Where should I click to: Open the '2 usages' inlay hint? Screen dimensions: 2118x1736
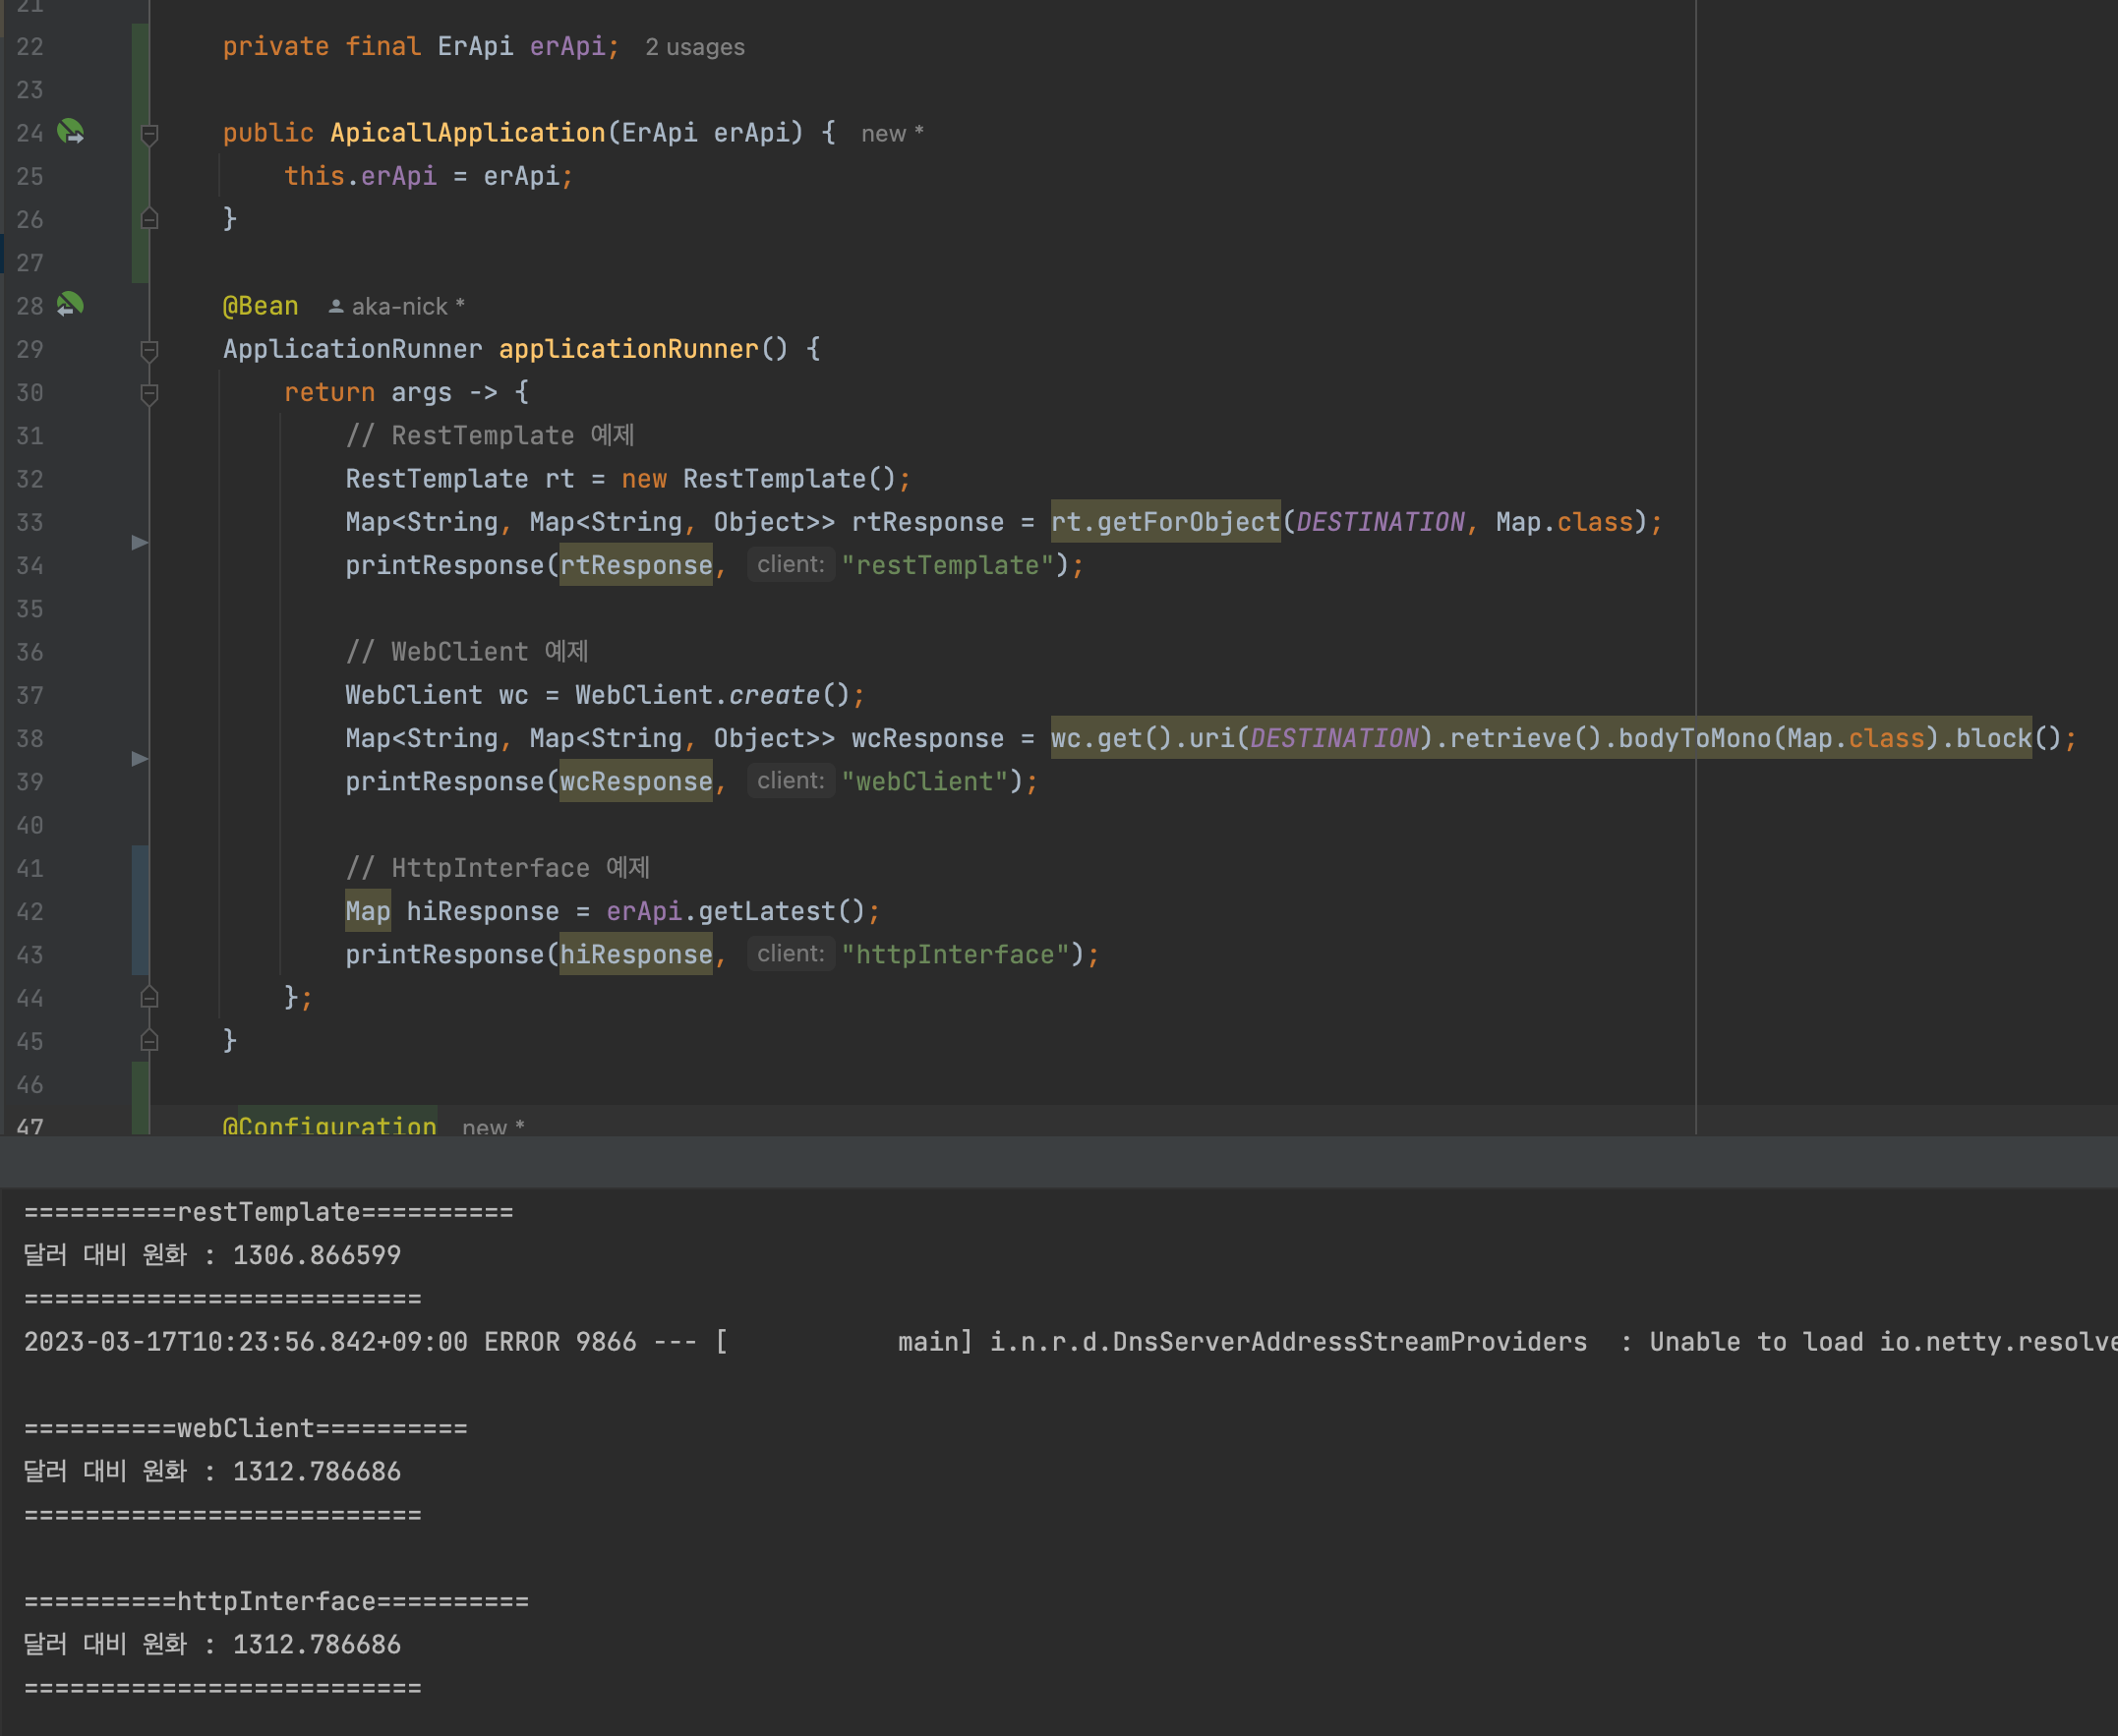695,47
